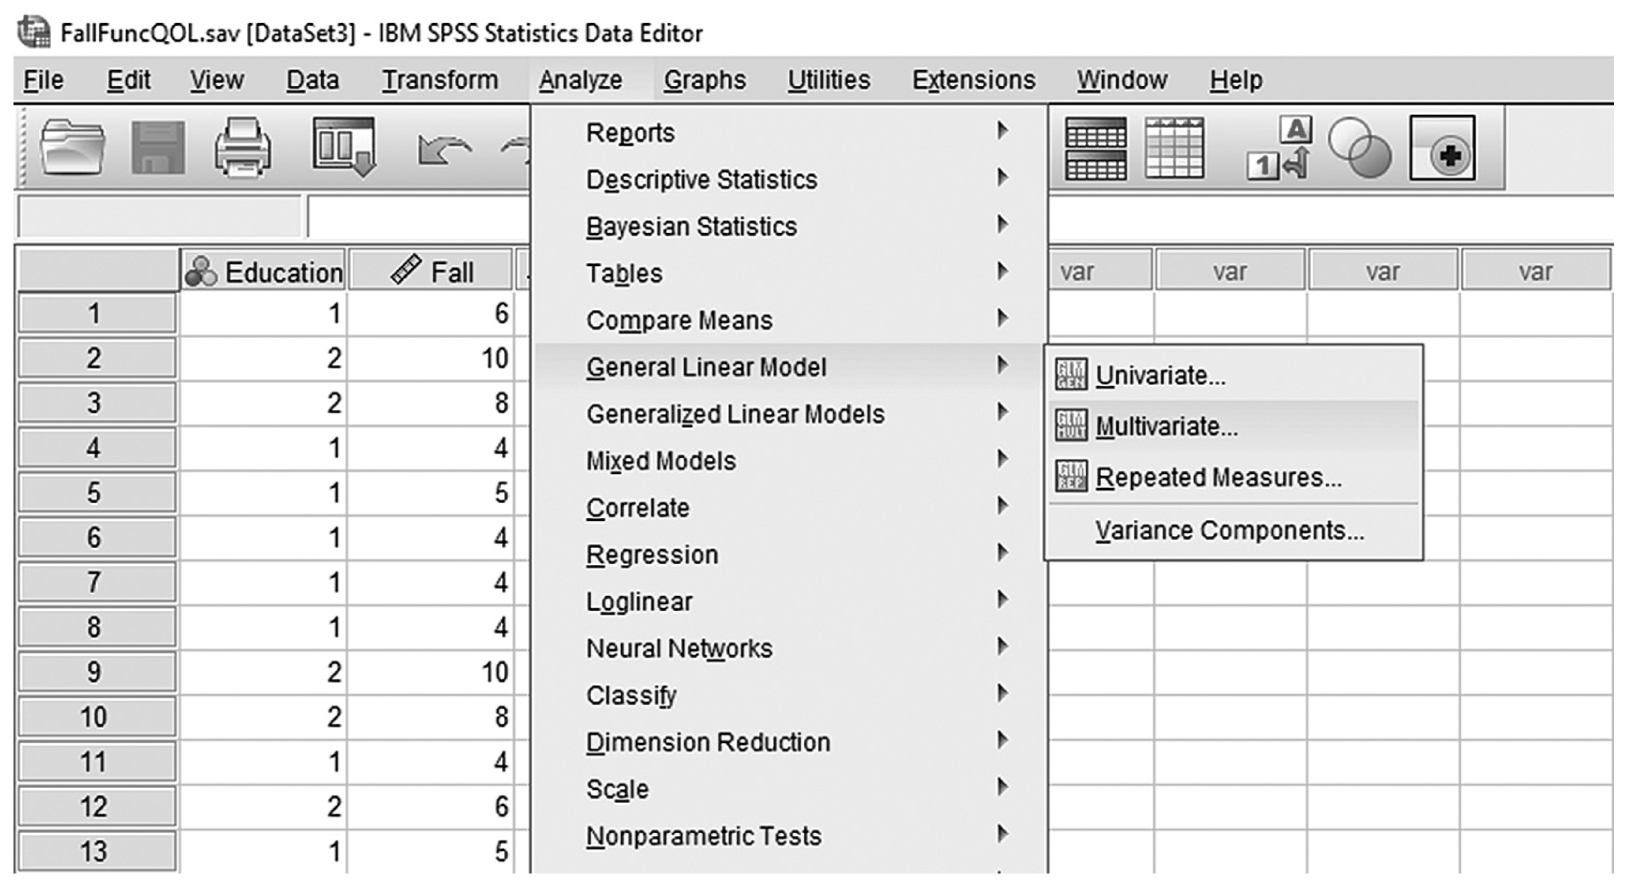This screenshot has width=1636, height=892.
Task: Expand the Compare Means submenu
Action: click(x=790, y=320)
